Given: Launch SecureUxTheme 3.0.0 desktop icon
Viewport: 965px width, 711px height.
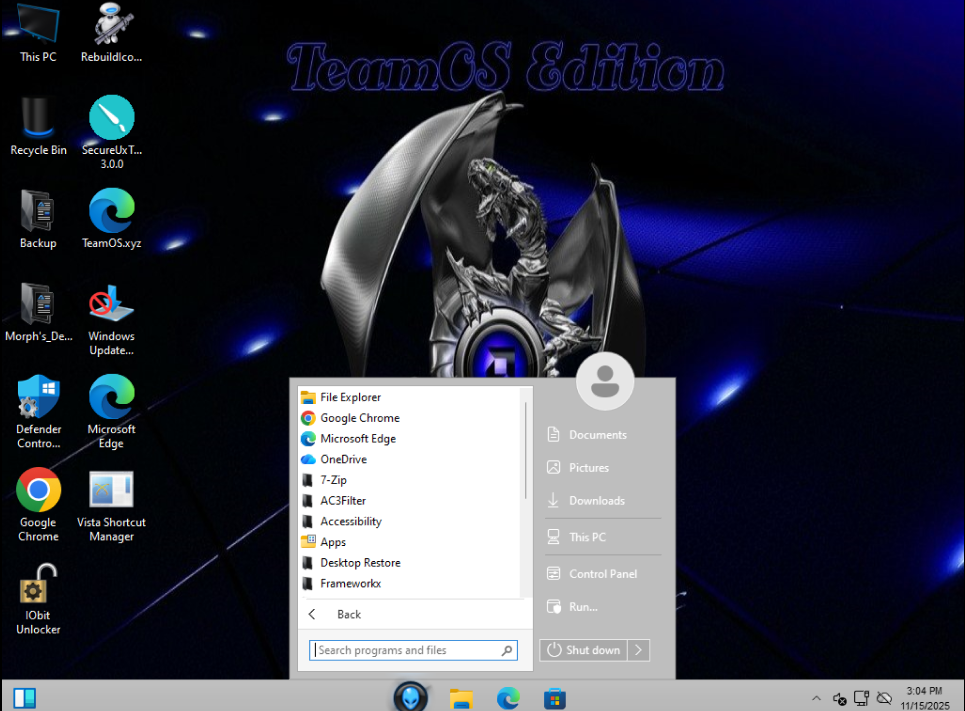Looking at the screenshot, I should [111, 119].
